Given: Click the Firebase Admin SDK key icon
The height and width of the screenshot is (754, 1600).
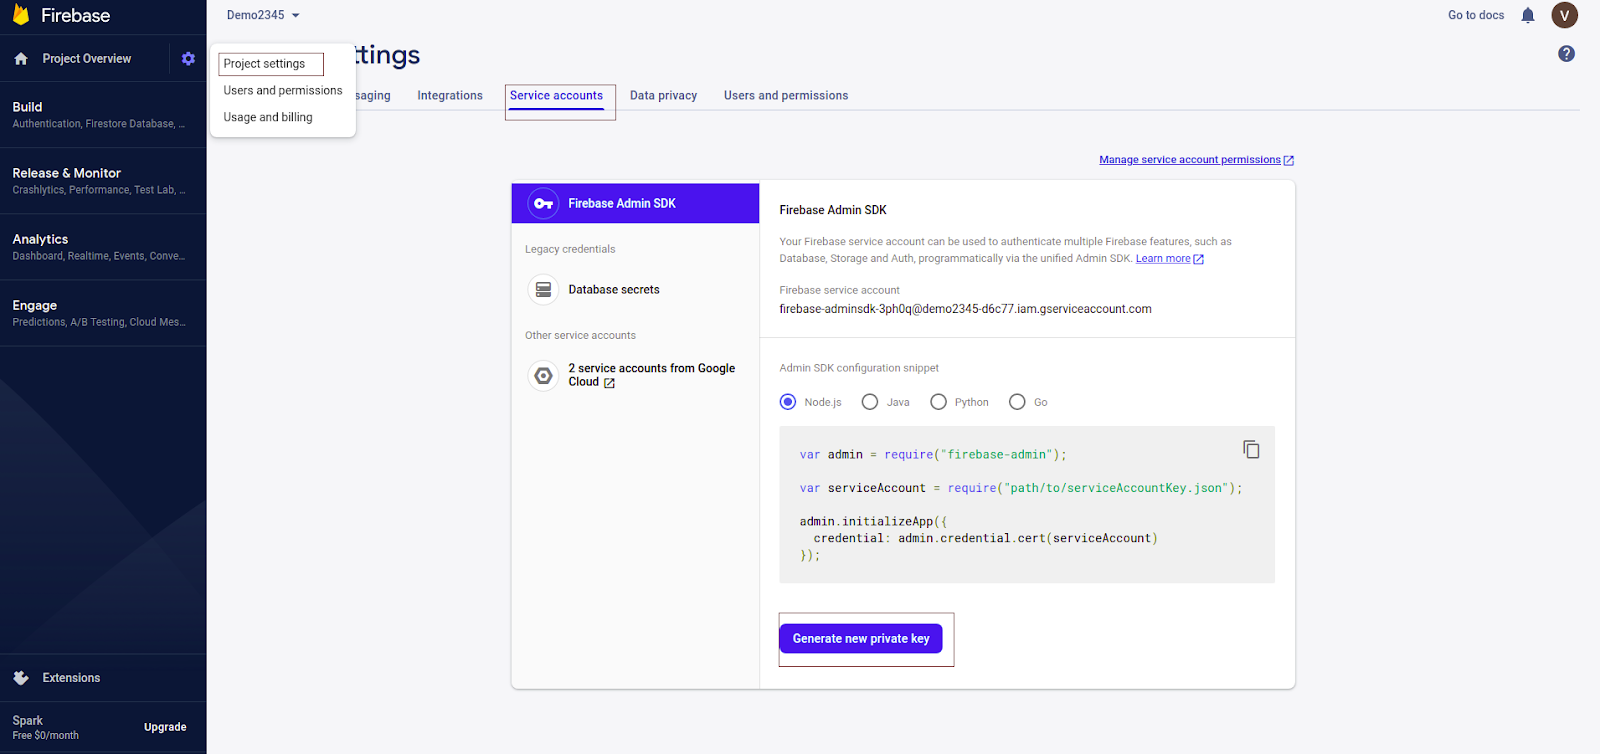Looking at the screenshot, I should tap(543, 203).
